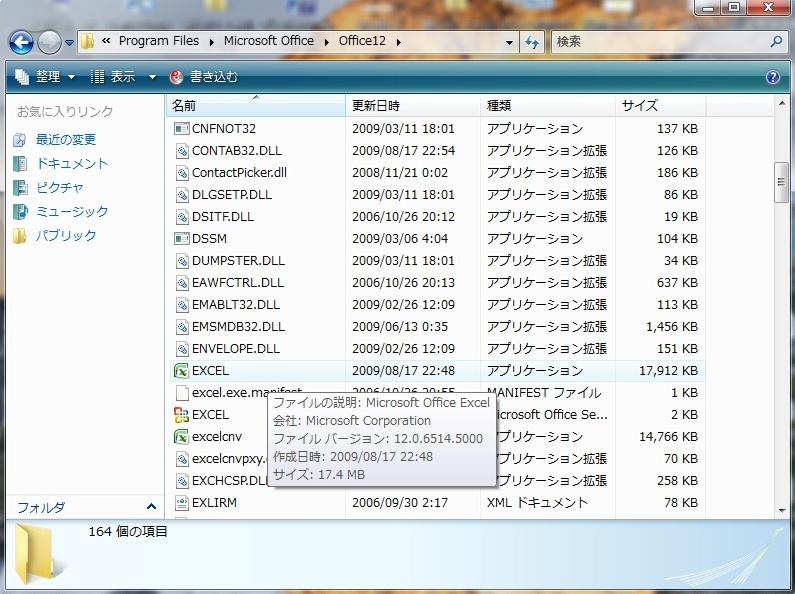
Task: Click the 表示 views button
Action: pyautogui.click(x=113, y=77)
